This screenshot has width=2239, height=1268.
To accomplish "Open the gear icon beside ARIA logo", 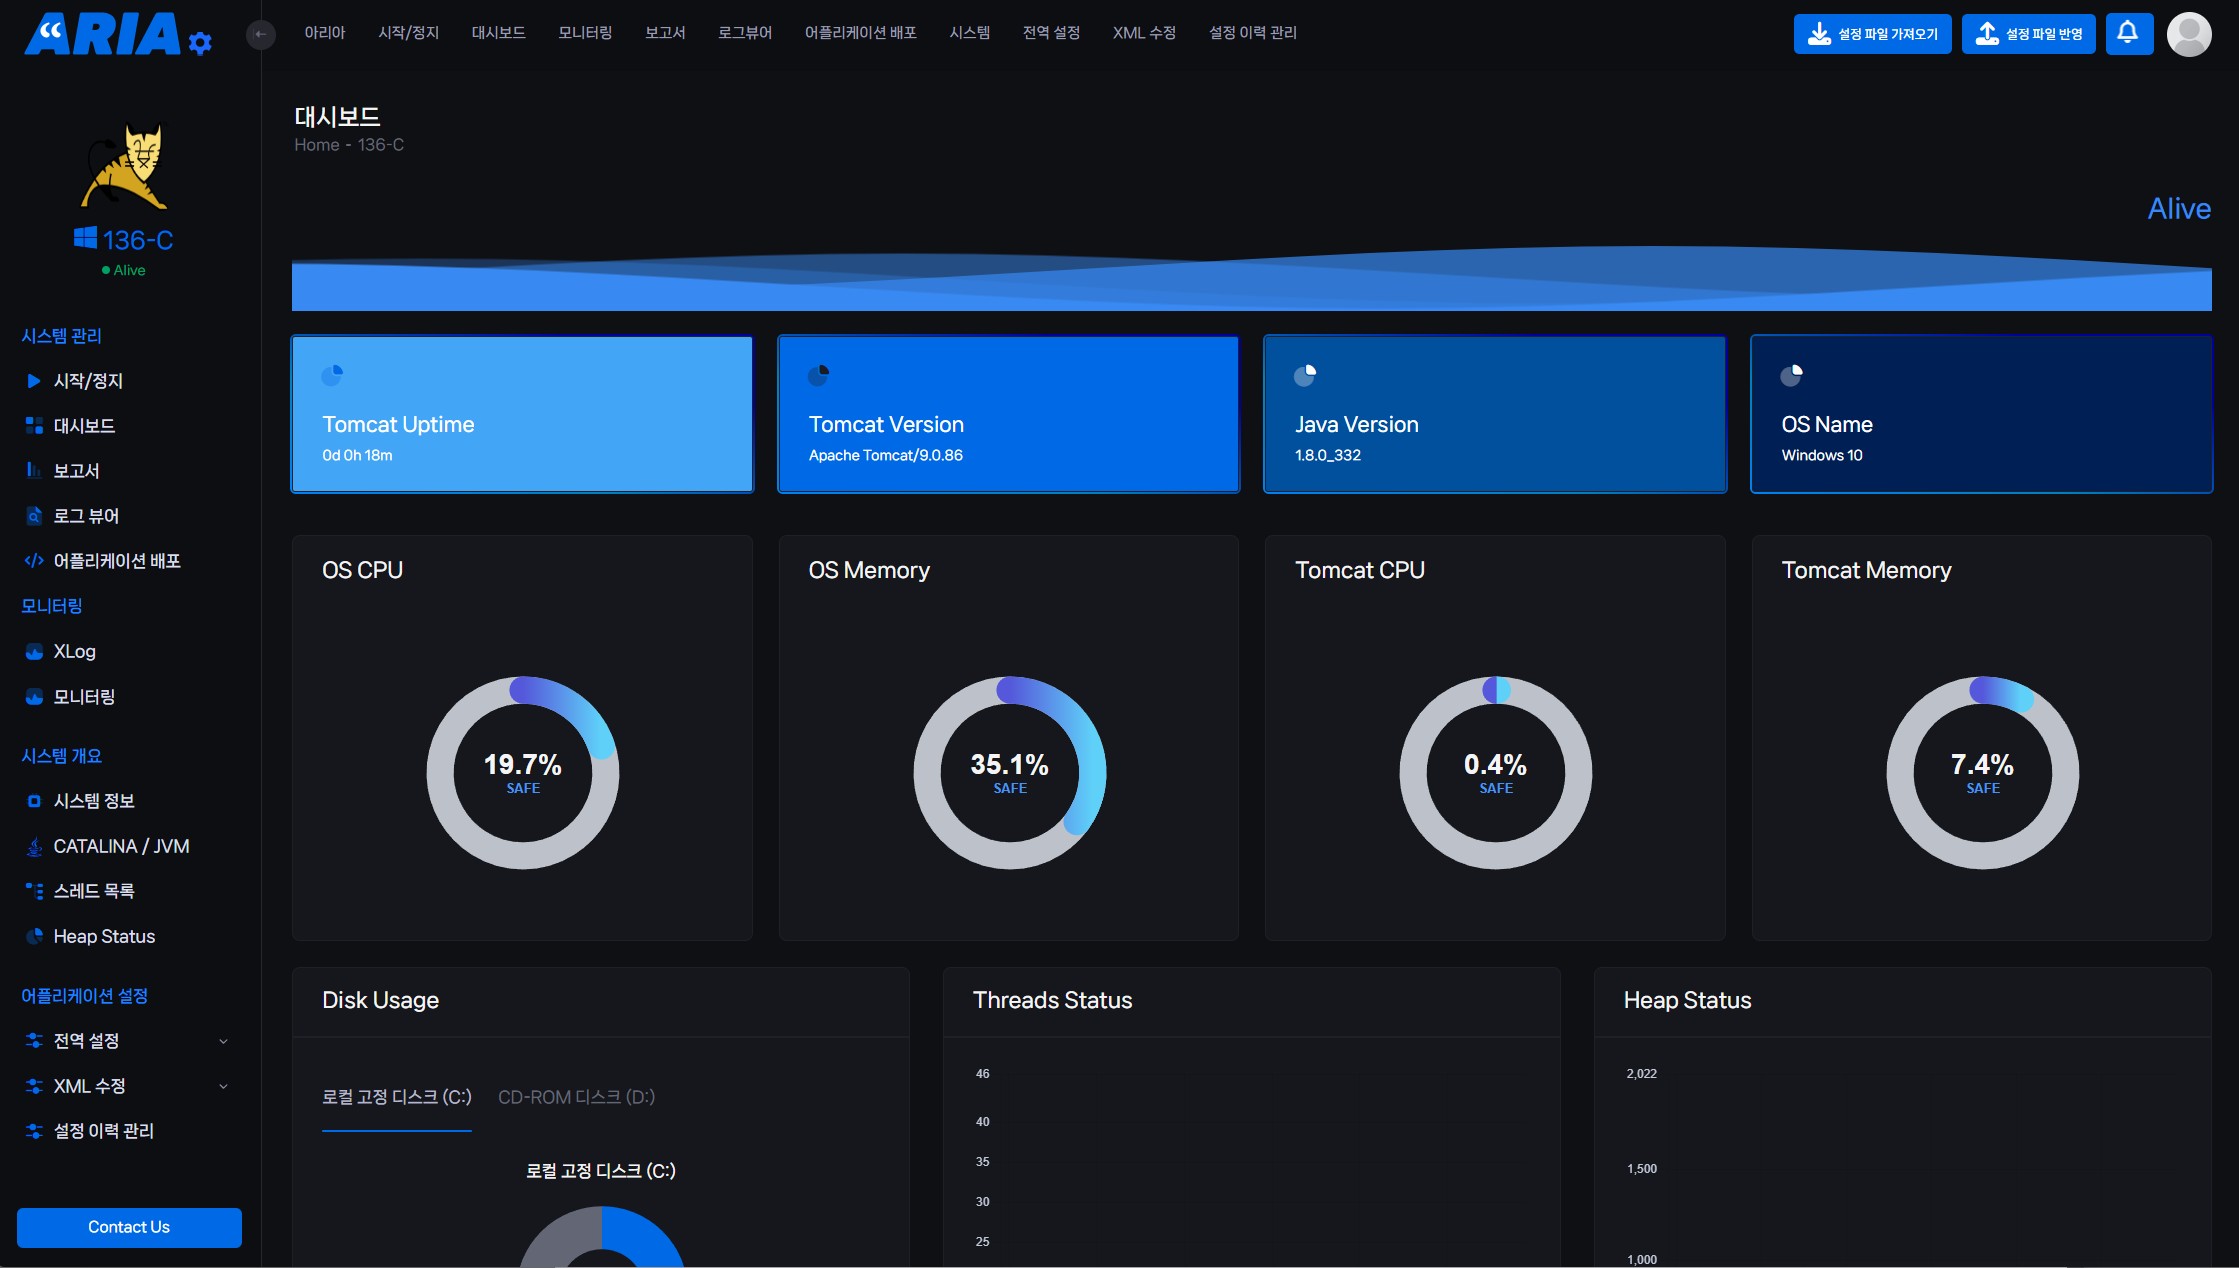I will 200,43.
